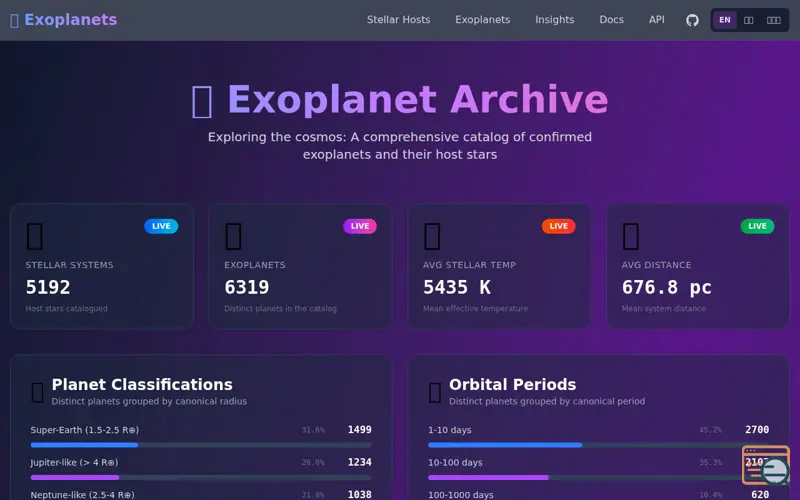This screenshot has width=800, height=500.
Task: Open the floating browser widget icon
Action: (x=766, y=465)
